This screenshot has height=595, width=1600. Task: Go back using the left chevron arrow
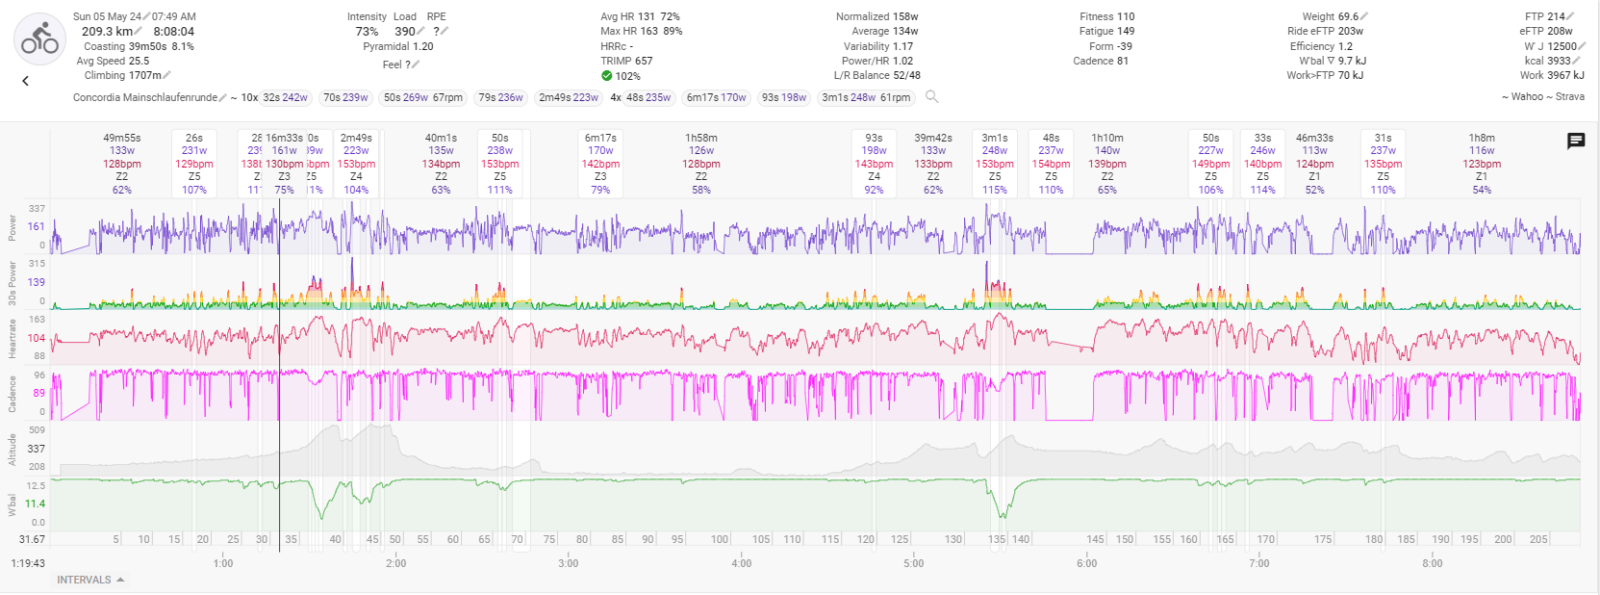click(x=26, y=81)
